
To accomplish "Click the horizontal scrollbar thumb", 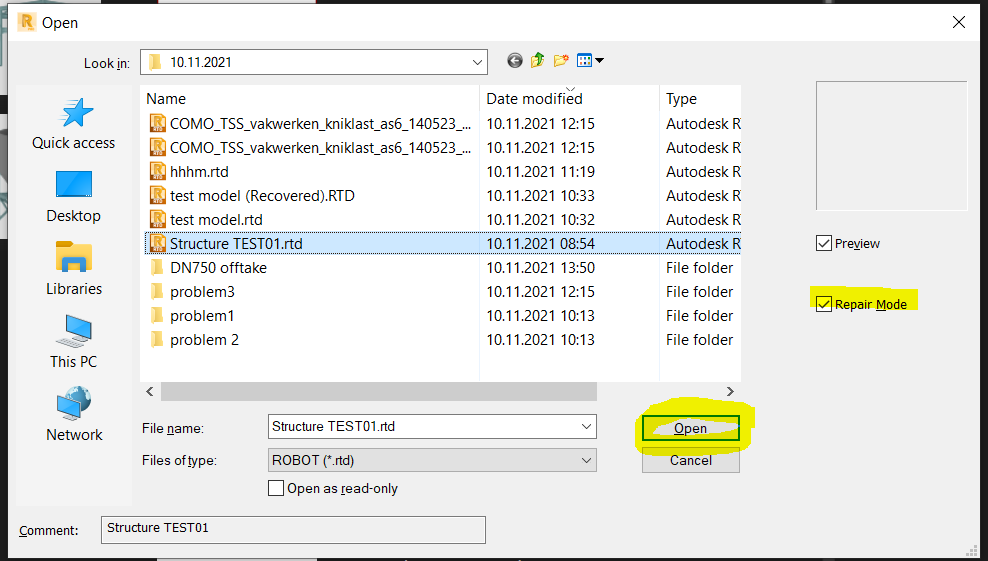I will tap(379, 391).
